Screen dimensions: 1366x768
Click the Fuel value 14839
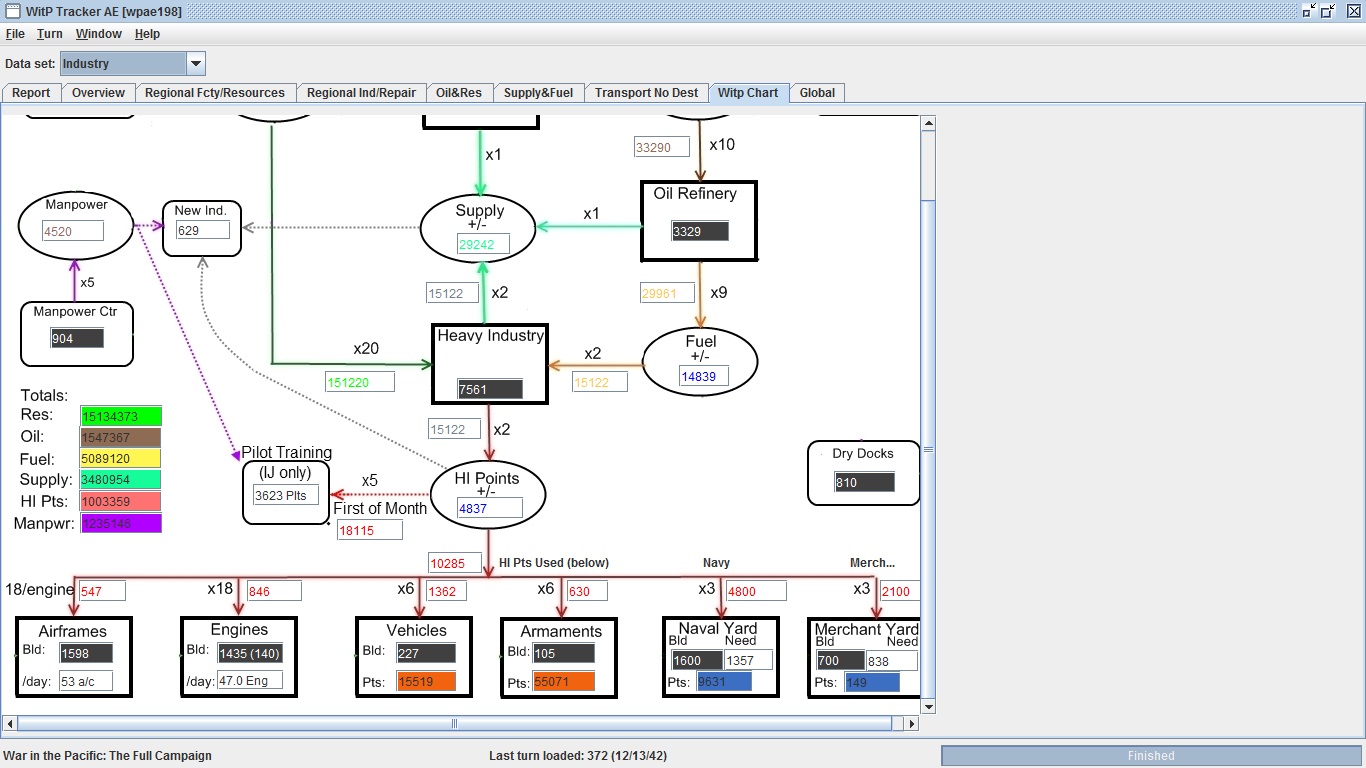(704, 376)
